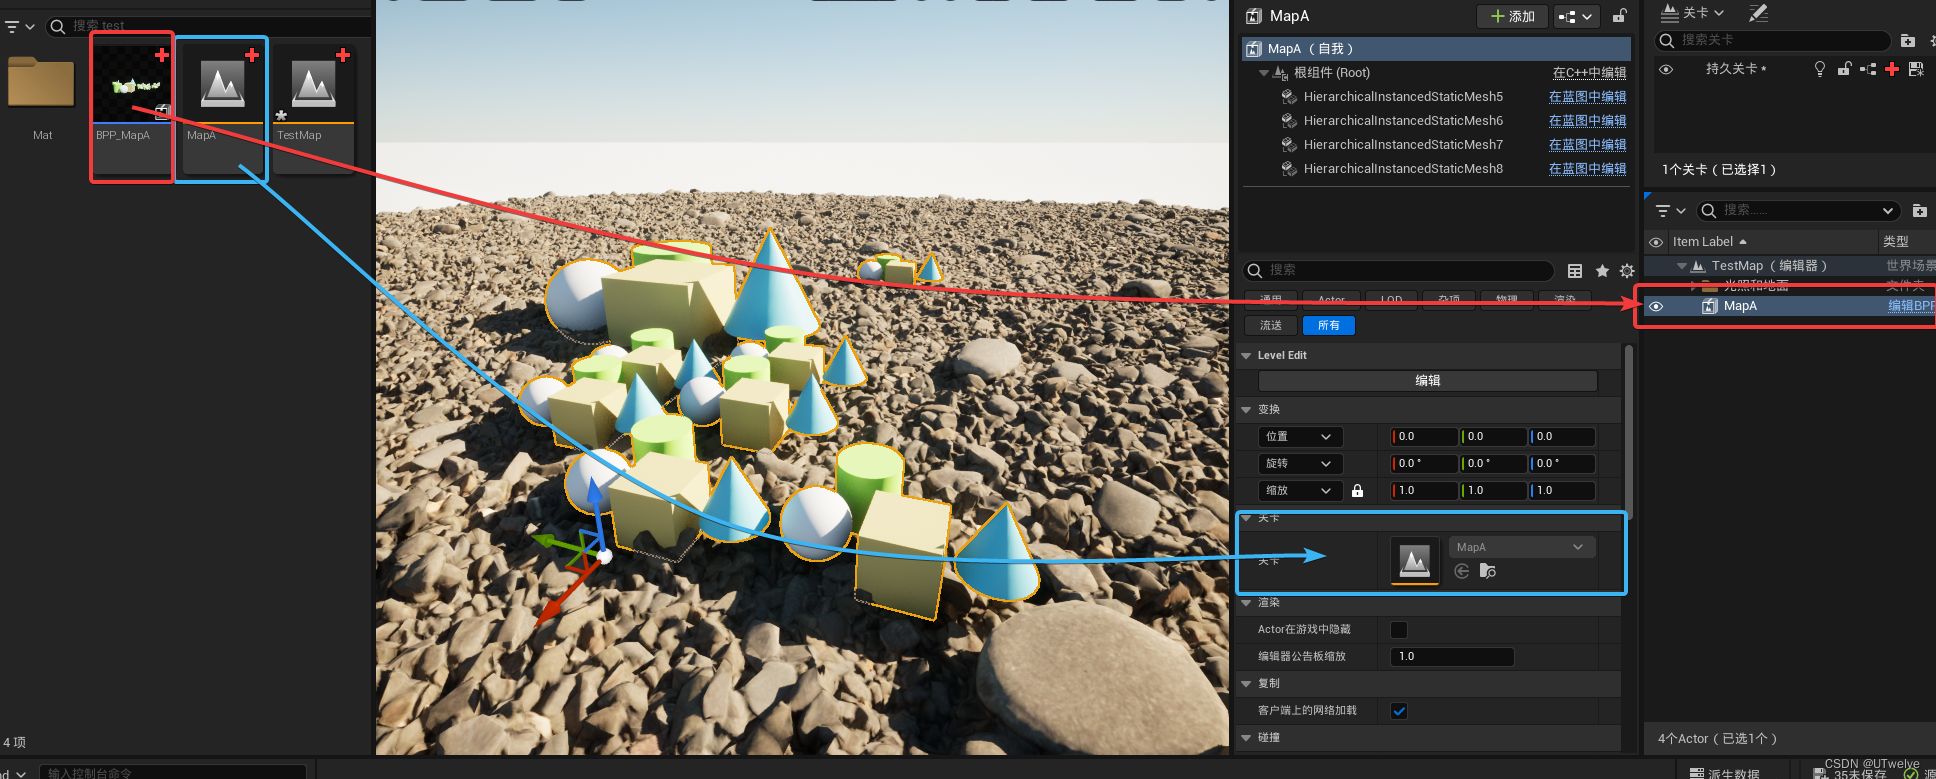
Task: Click the lock icon beside scale
Action: click(x=1357, y=491)
